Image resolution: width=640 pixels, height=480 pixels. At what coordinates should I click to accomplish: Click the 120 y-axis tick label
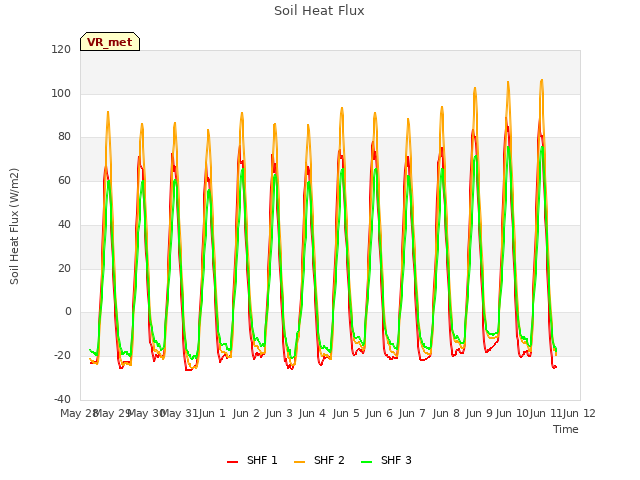click(x=61, y=49)
